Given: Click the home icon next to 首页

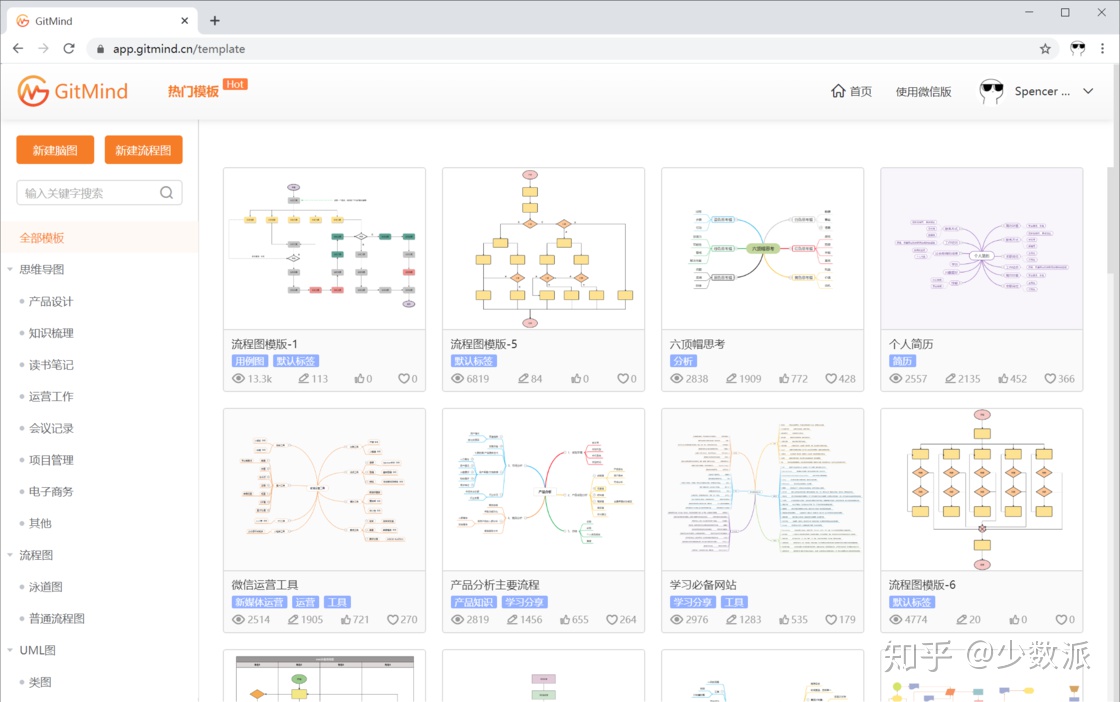Looking at the screenshot, I should point(838,91).
